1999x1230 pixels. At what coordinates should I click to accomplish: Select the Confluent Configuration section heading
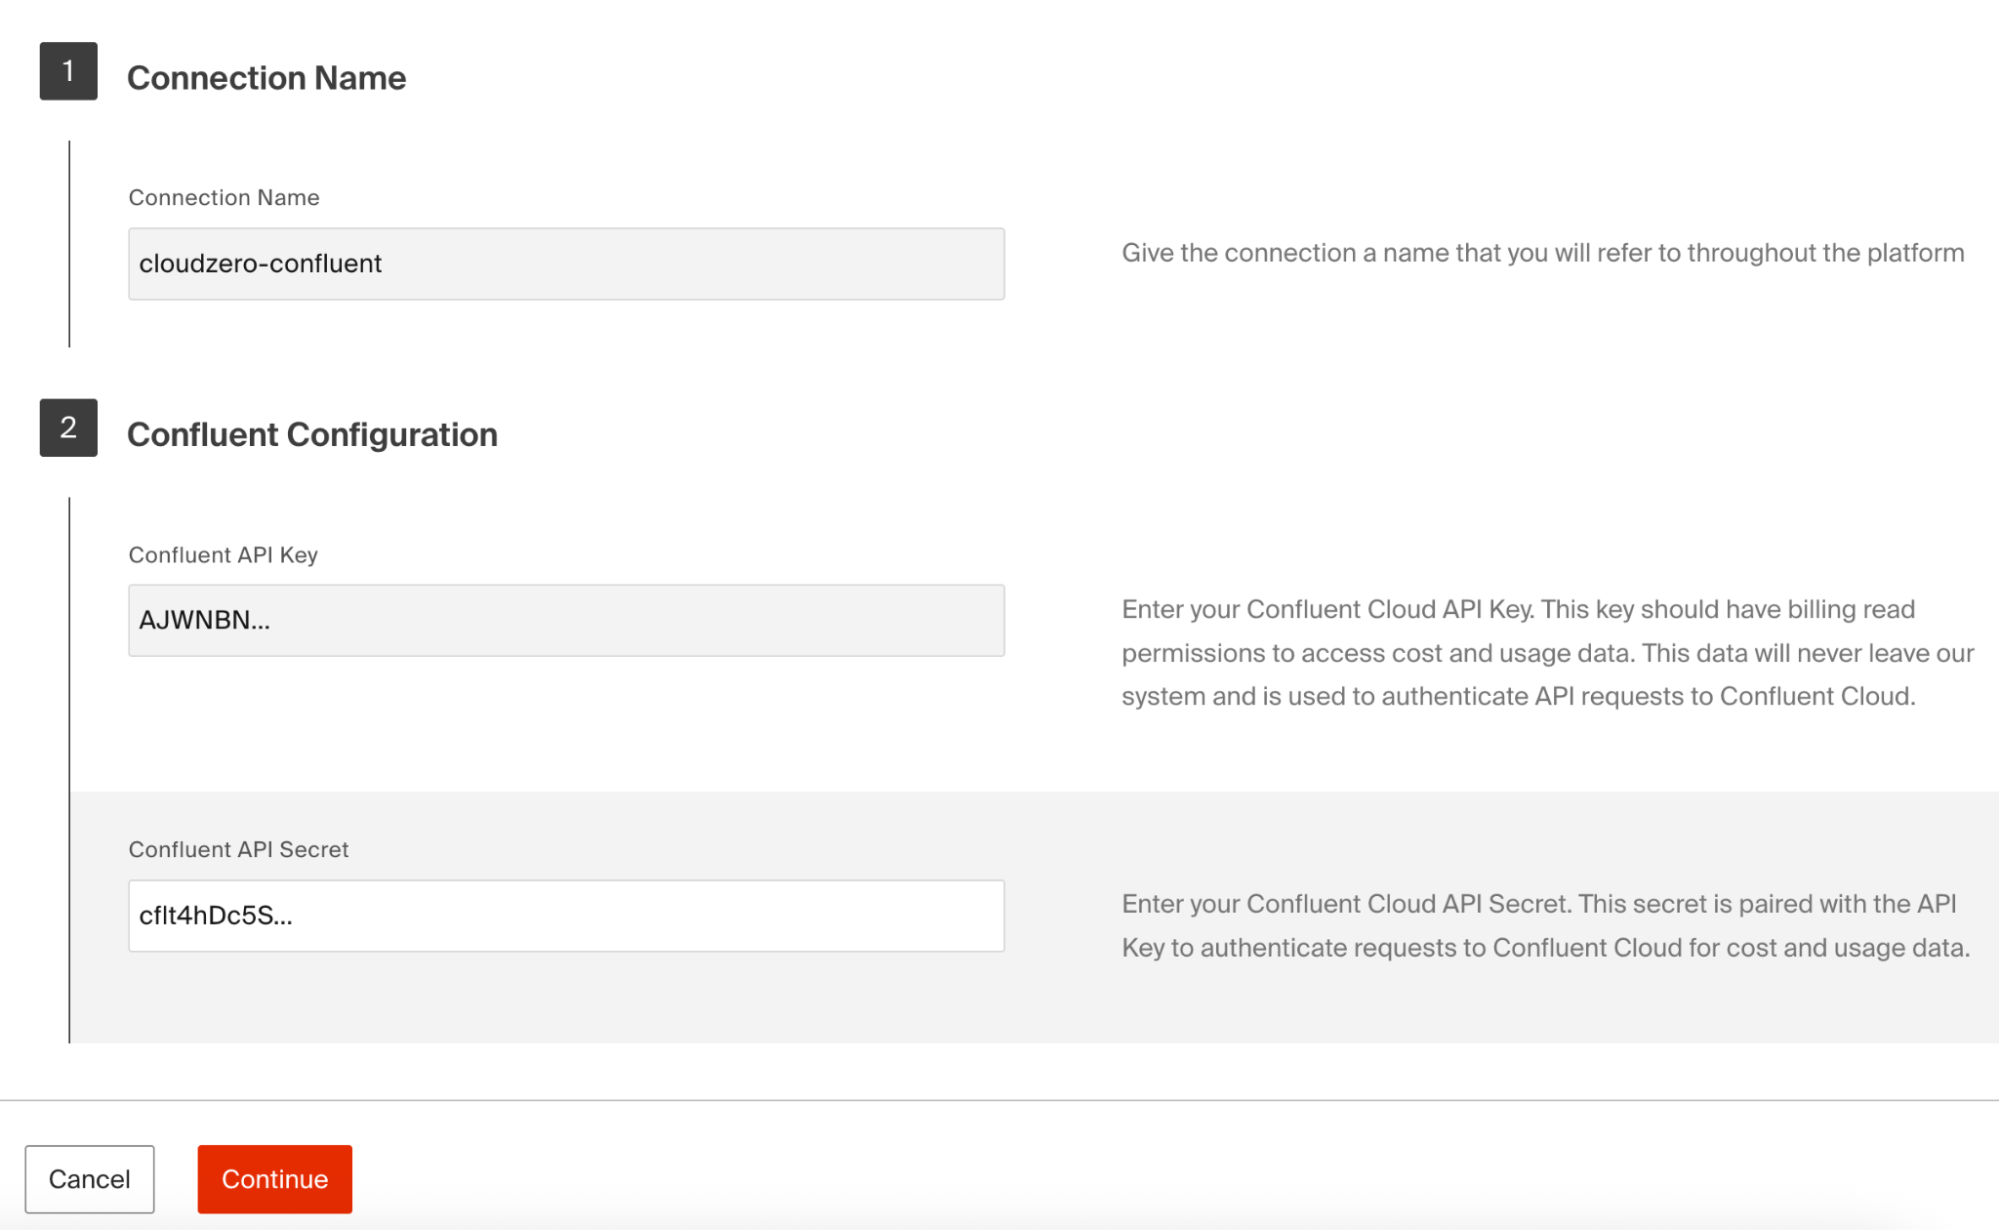tap(312, 435)
